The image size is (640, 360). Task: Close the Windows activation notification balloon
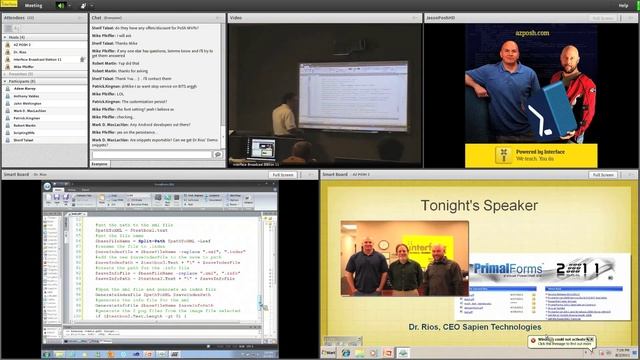pos(591,339)
